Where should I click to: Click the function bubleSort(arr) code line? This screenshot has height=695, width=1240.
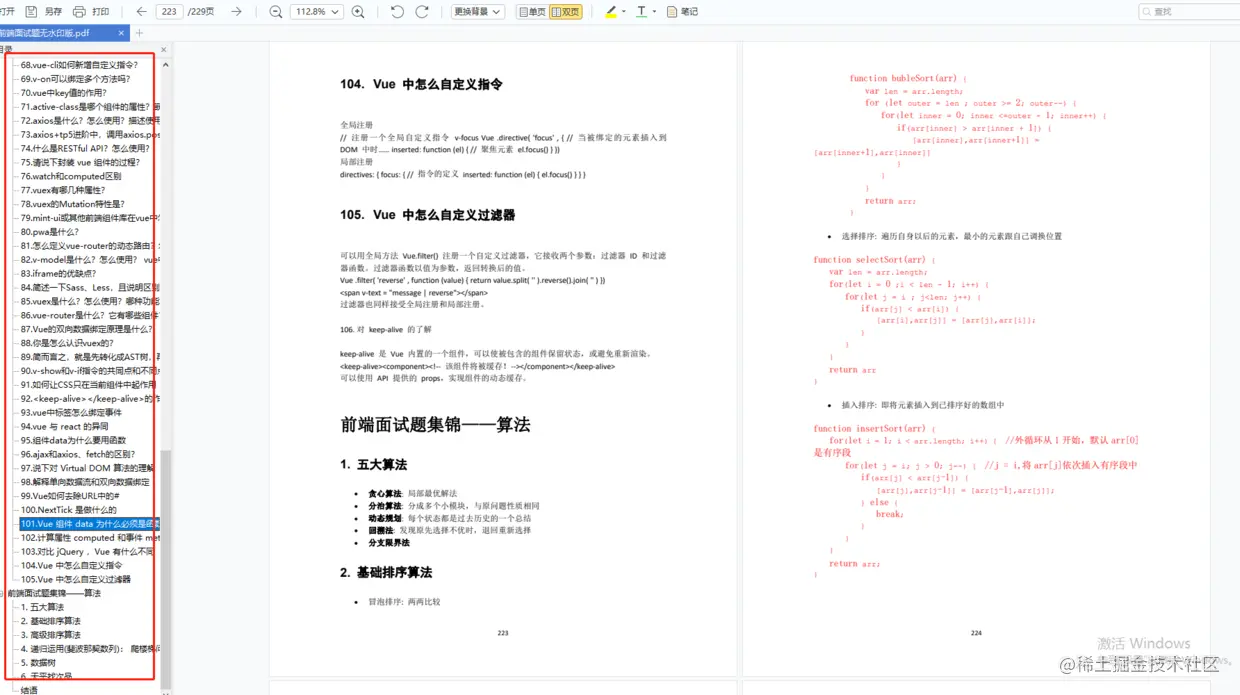[907, 78]
